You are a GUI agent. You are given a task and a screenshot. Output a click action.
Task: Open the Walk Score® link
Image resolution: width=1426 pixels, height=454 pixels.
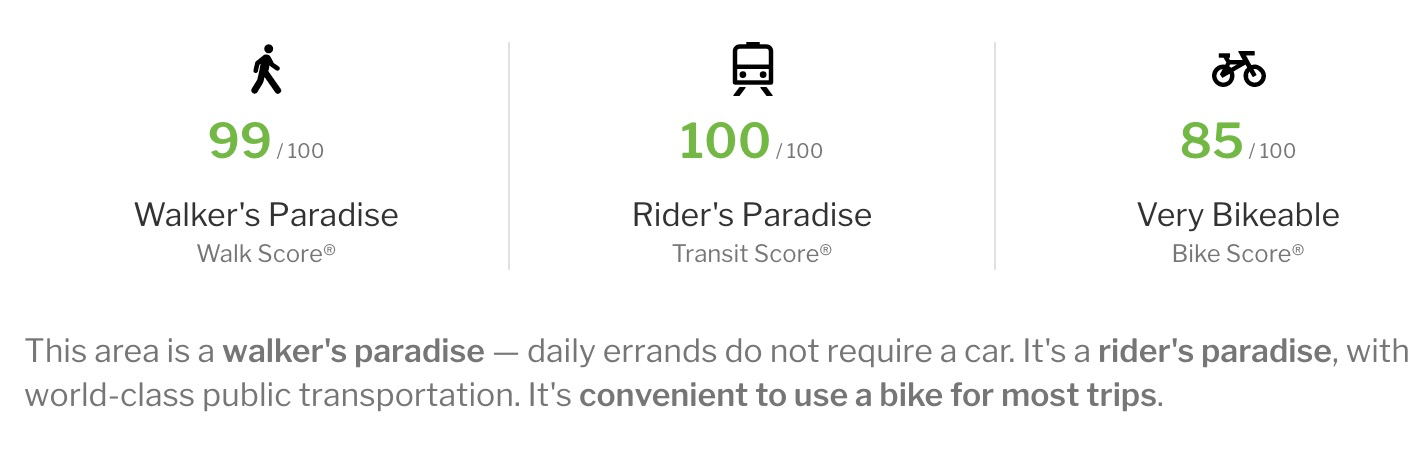click(x=266, y=253)
